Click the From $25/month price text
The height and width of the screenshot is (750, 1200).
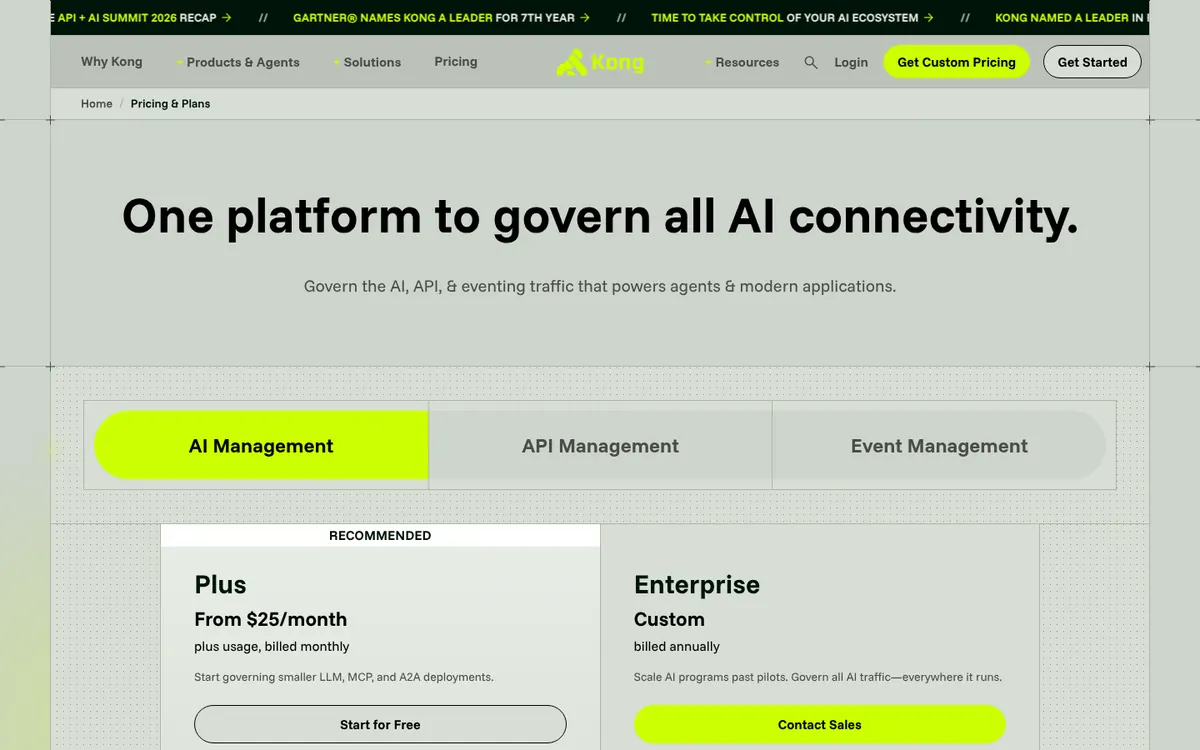pos(271,619)
